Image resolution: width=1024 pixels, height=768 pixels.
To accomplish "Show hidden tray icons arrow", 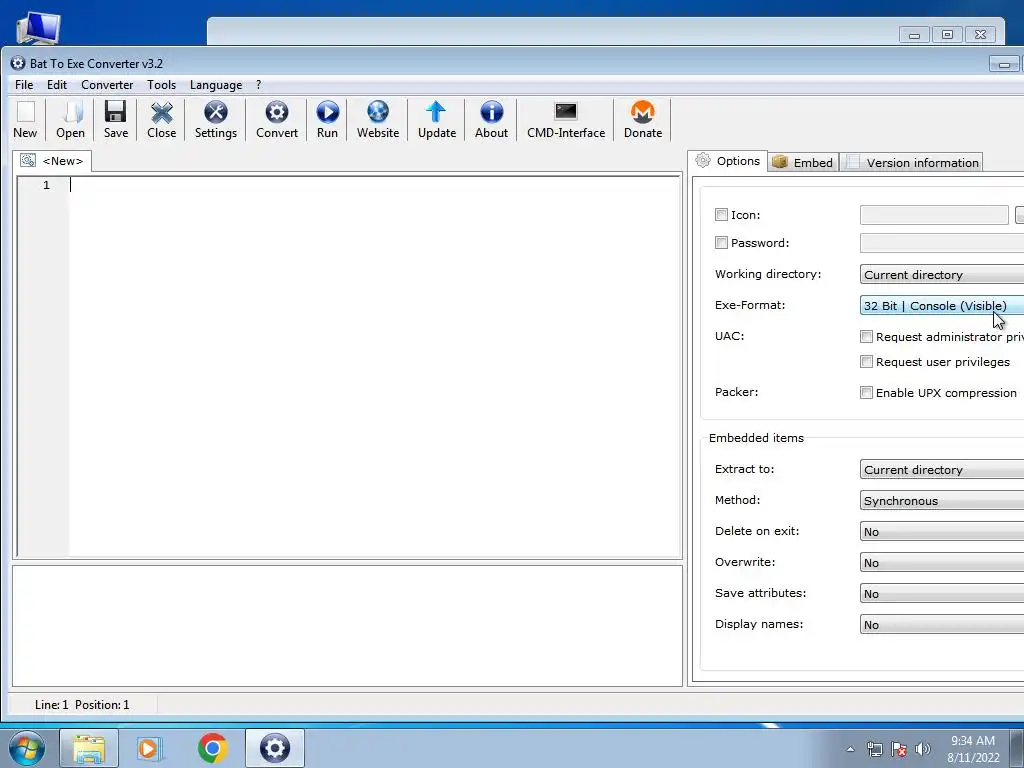I will point(850,749).
